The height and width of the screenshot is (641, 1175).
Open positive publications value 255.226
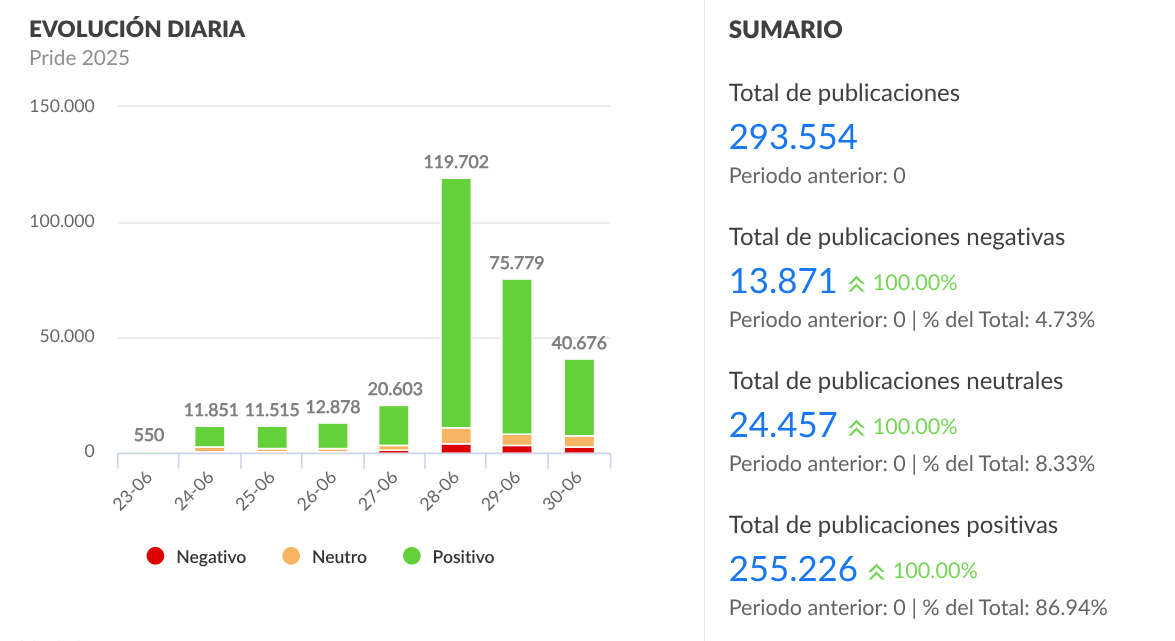coord(793,570)
